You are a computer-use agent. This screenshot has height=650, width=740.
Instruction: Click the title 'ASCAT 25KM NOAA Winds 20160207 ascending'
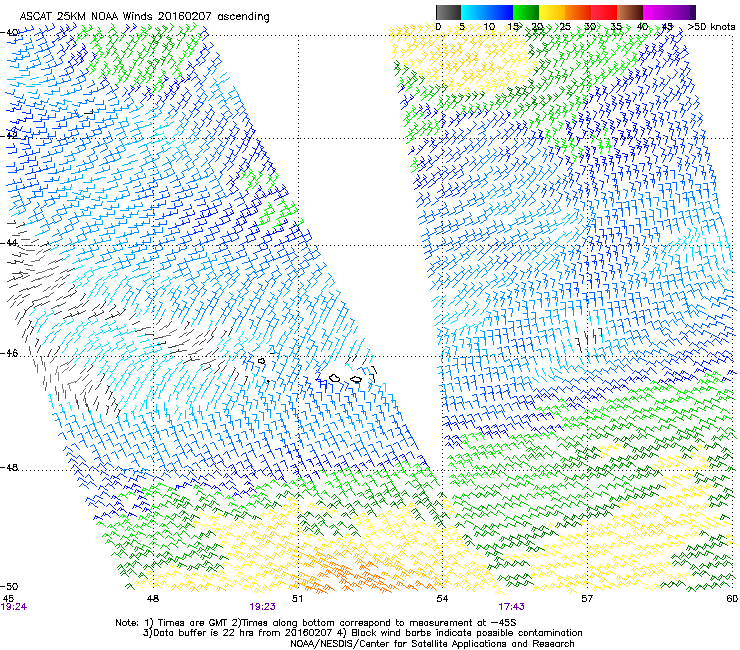(x=144, y=17)
